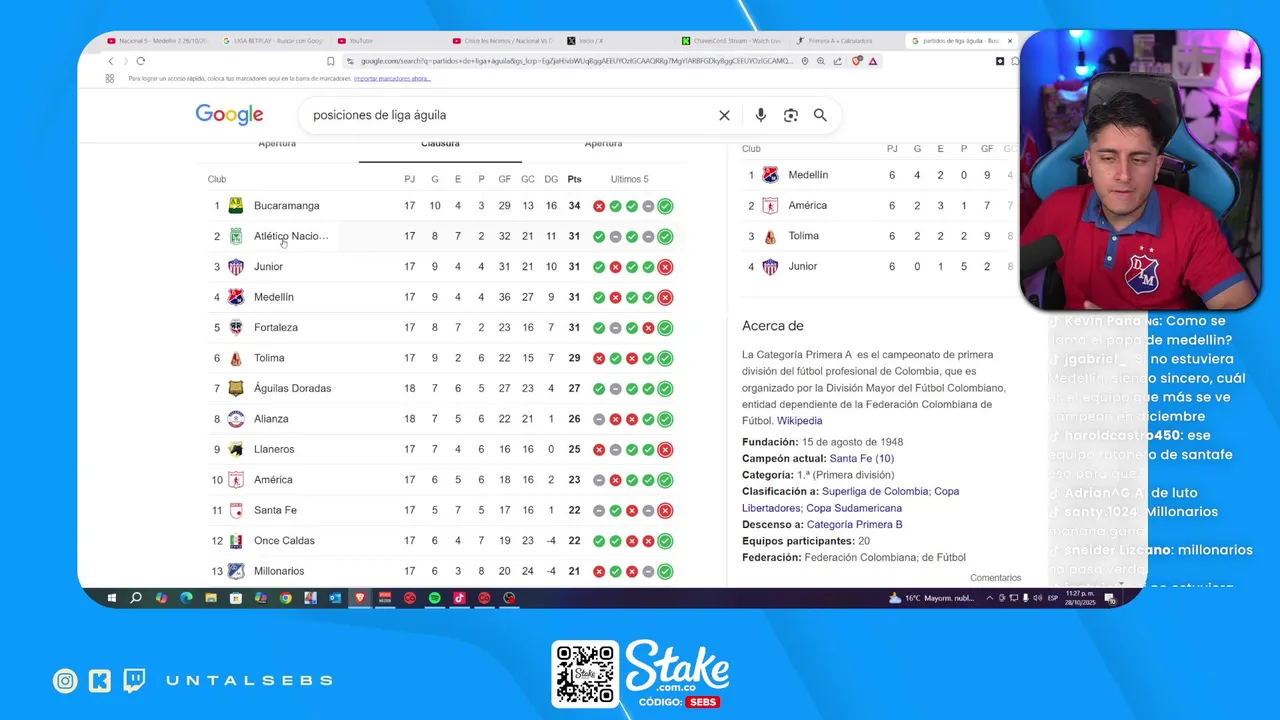Click the Llaneros team name
This screenshot has height=720, width=1280.
pyautogui.click(x=274, y=449)
